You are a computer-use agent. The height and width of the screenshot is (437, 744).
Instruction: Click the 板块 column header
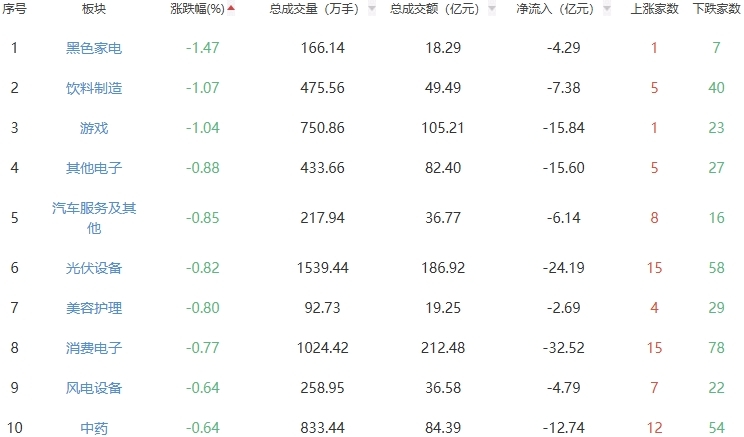click(94, 9)
